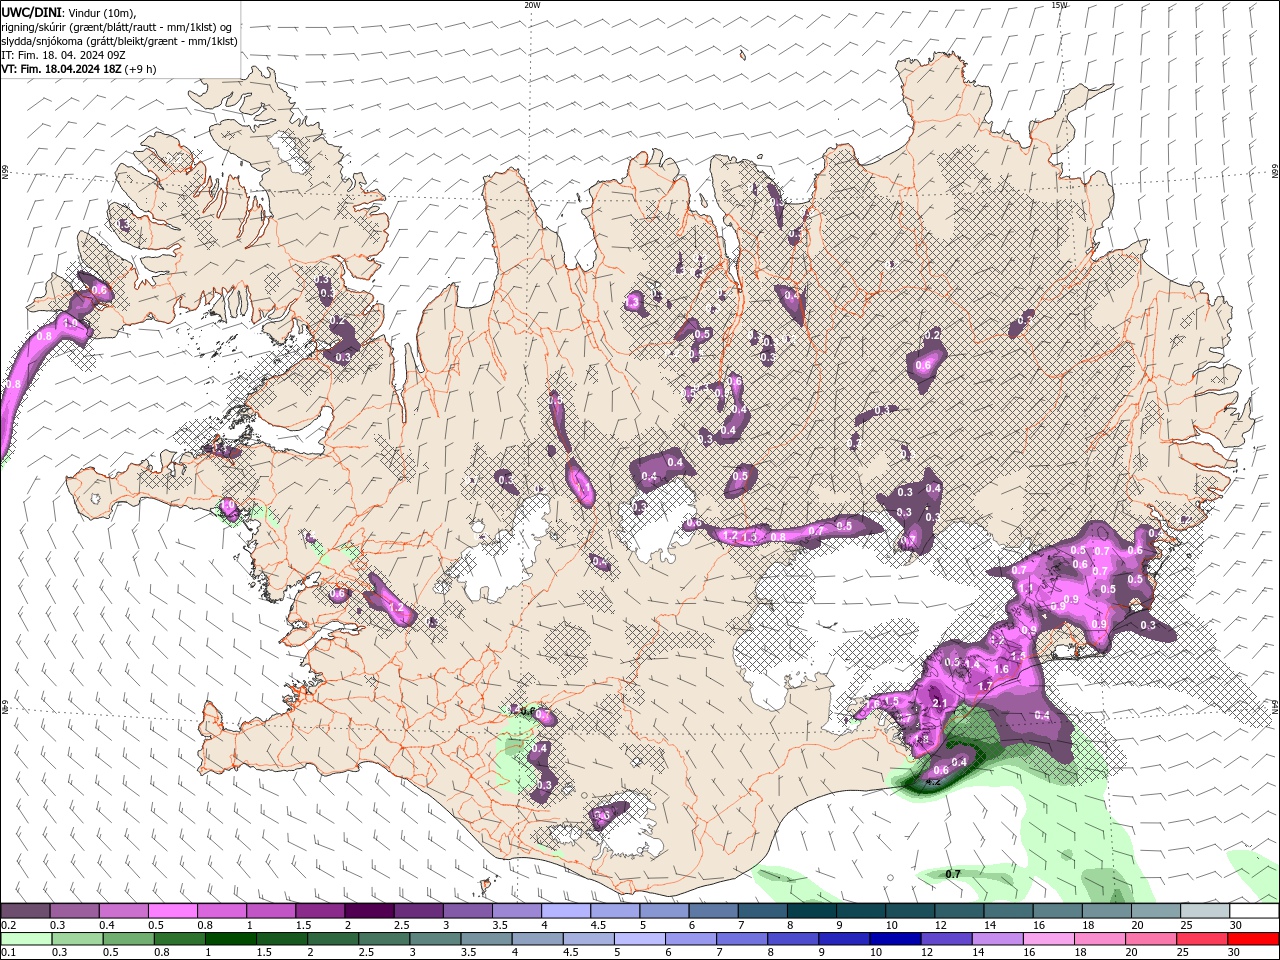Select the 0.5 green rain scale swatch

tap(128, 939)
